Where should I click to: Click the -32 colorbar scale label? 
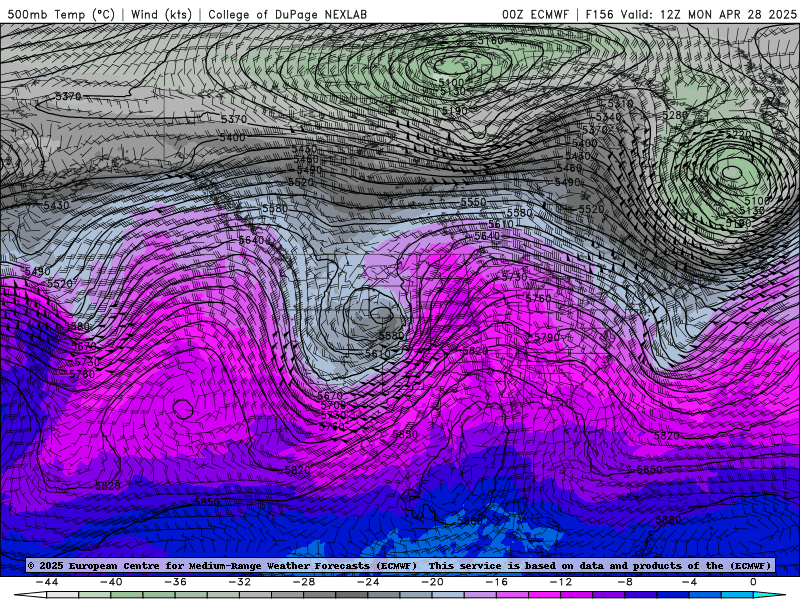(x=240, y=582)
